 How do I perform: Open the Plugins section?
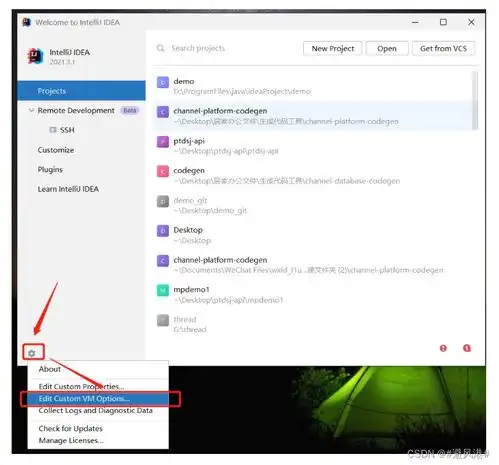click(50, 170)
